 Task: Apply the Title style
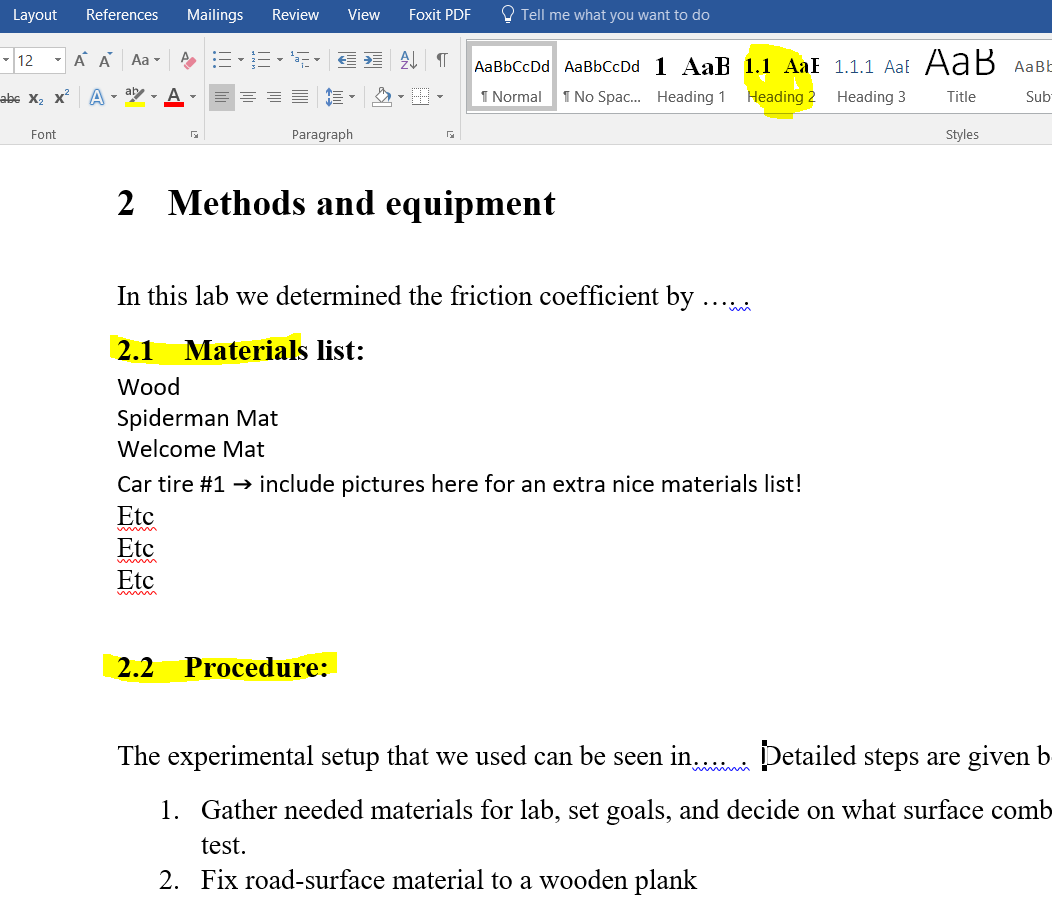click(x=961, y=78)
